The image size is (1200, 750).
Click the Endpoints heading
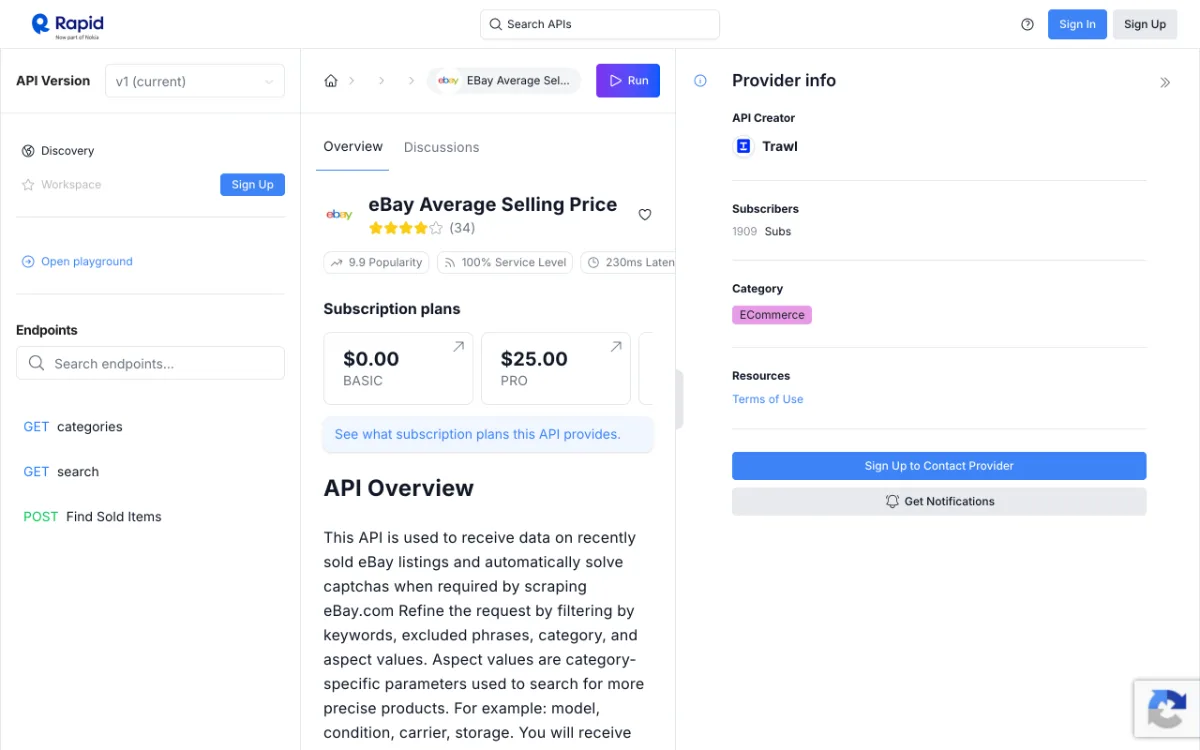click(47, 330)
